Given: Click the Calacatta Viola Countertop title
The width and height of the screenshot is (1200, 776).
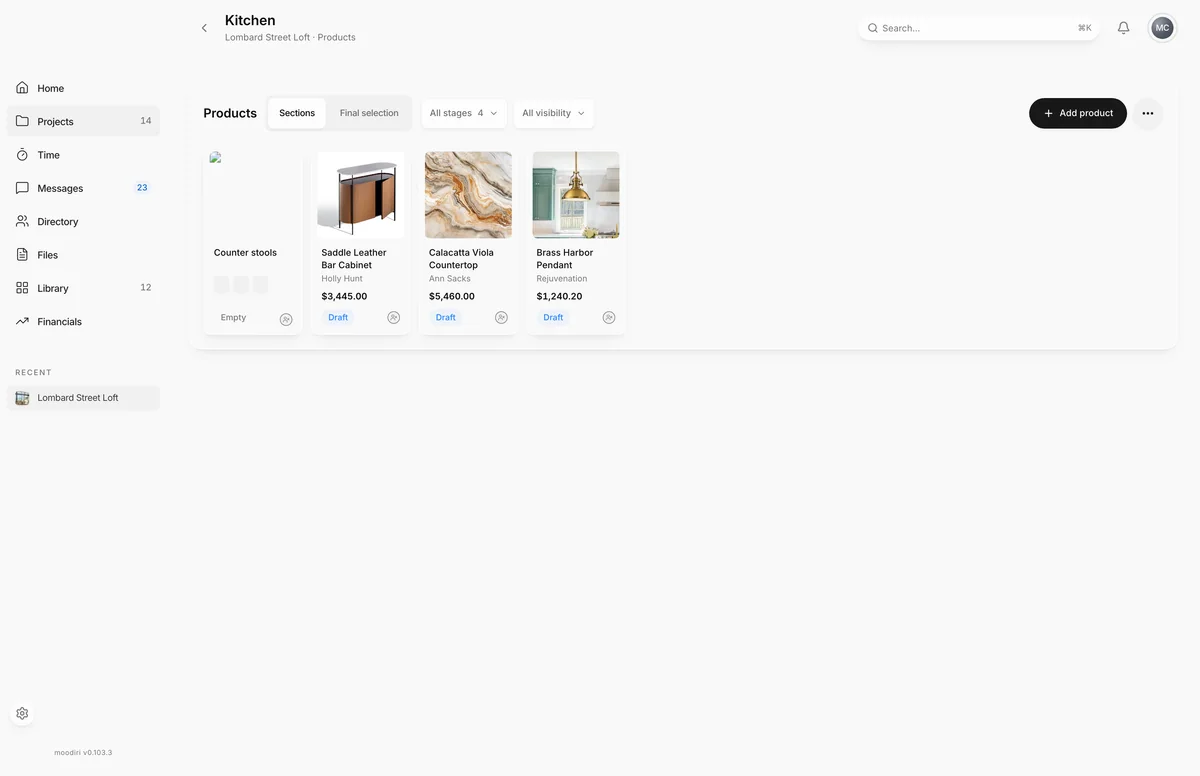Looking at the screenshot, I should coord(461,259).
